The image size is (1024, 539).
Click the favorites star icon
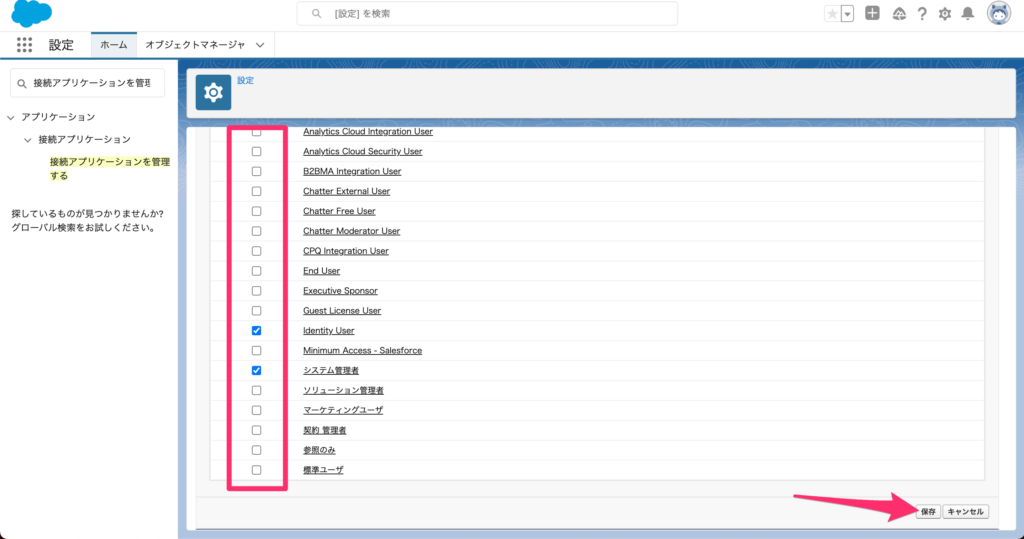832,14
